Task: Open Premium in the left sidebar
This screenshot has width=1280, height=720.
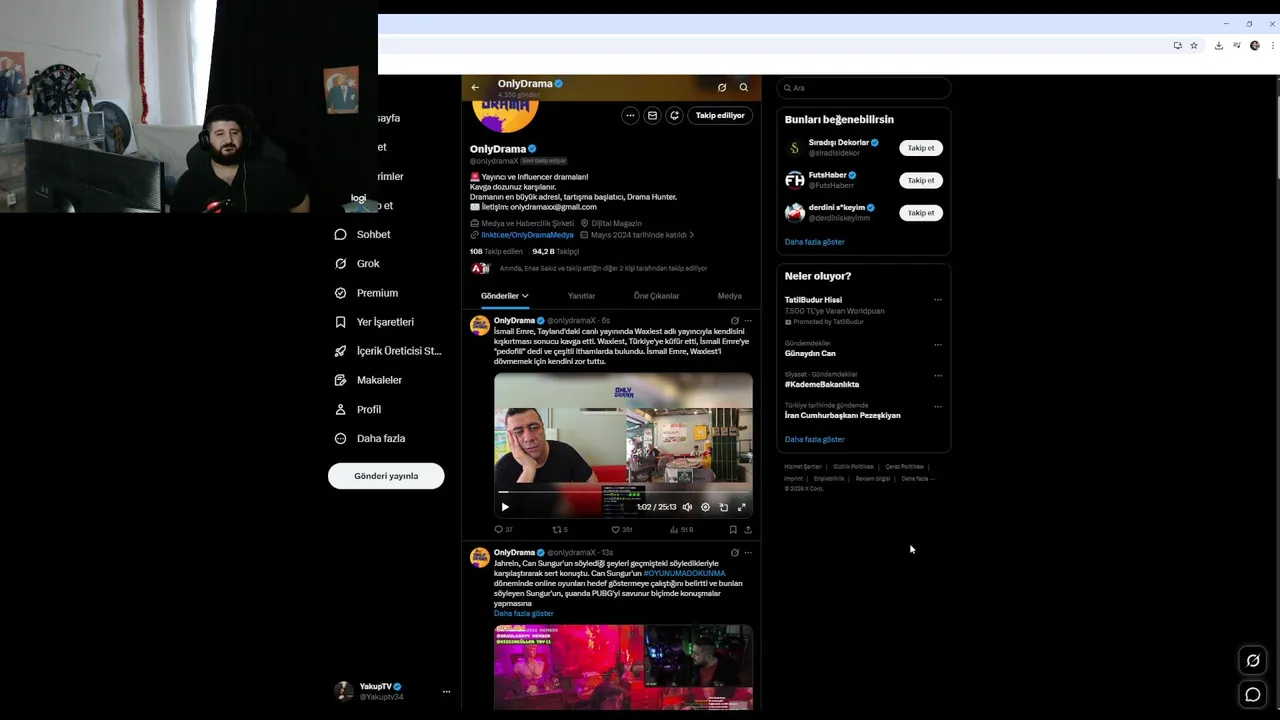Action: [x=367, y=293]
